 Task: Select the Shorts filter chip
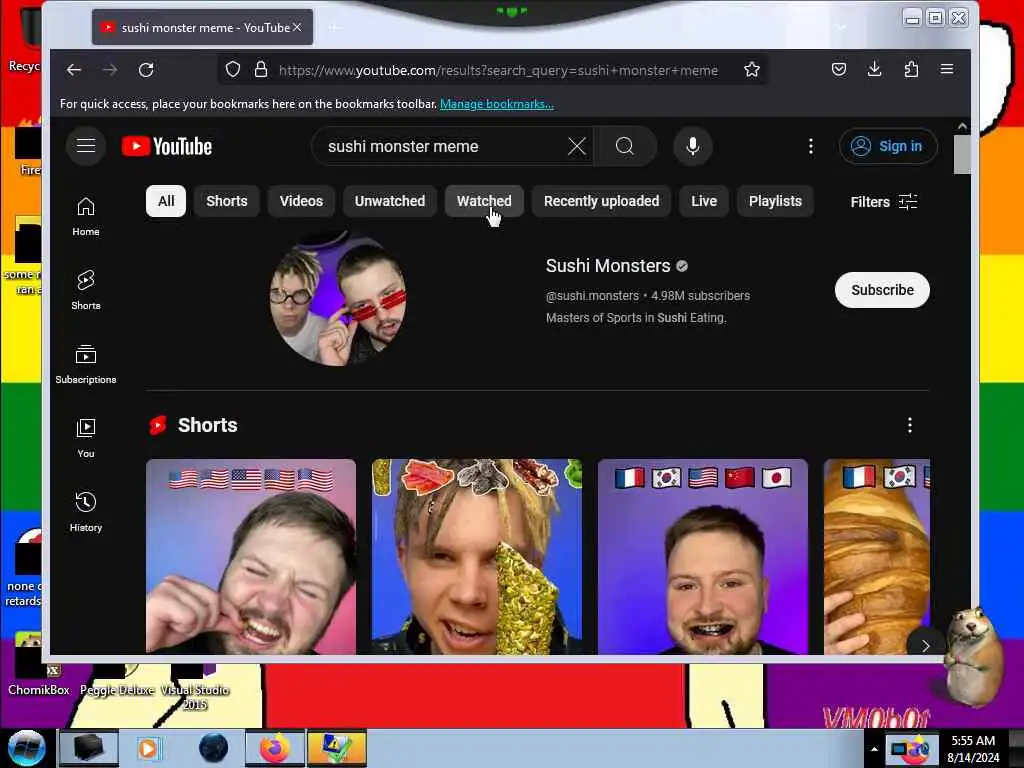[x=227, y=201]
